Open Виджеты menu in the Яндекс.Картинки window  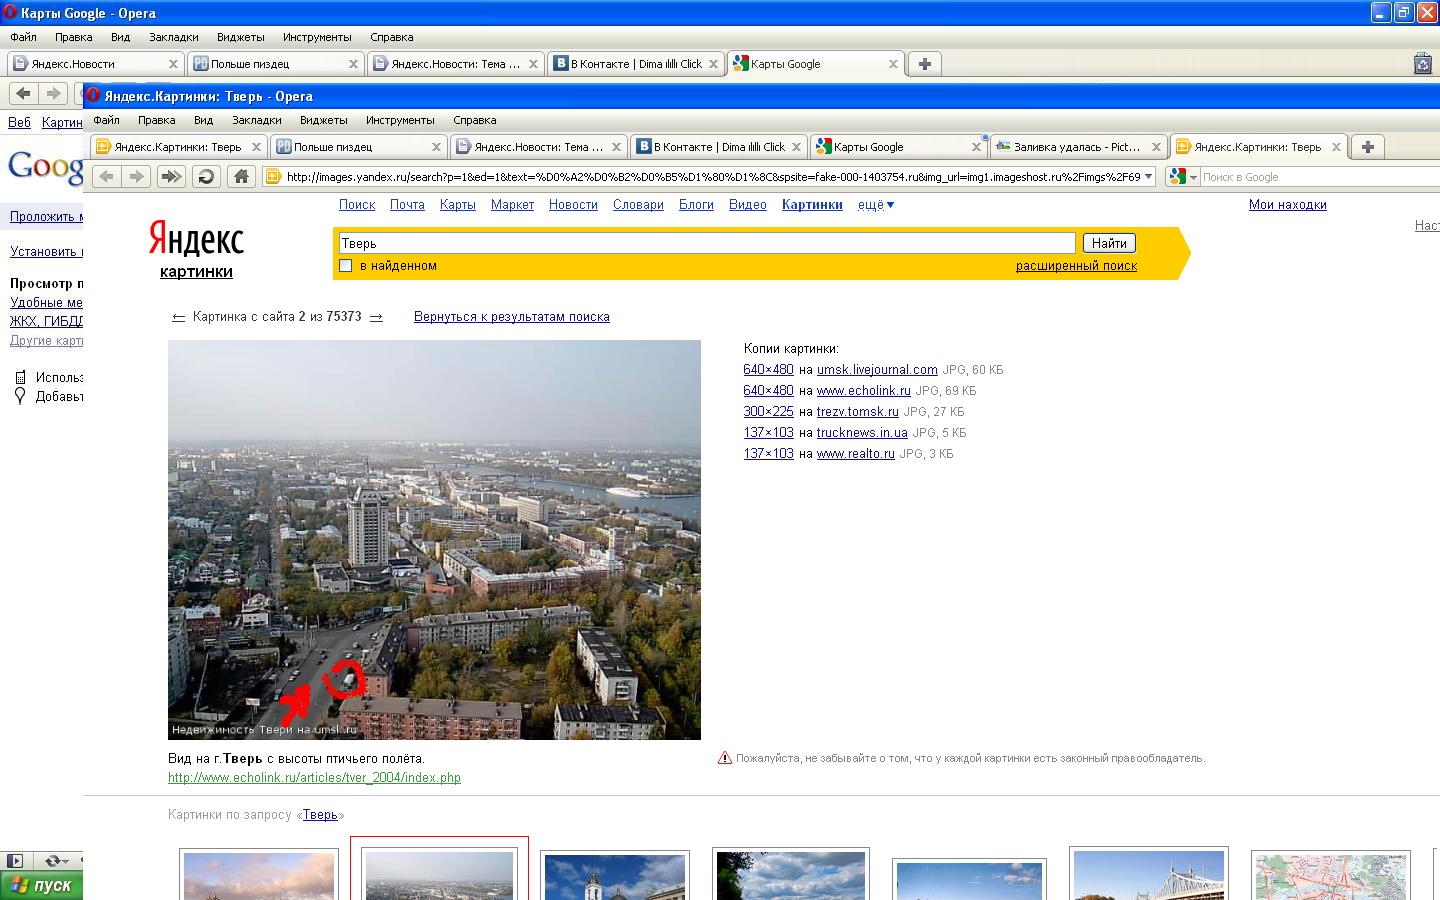(323, 120)
